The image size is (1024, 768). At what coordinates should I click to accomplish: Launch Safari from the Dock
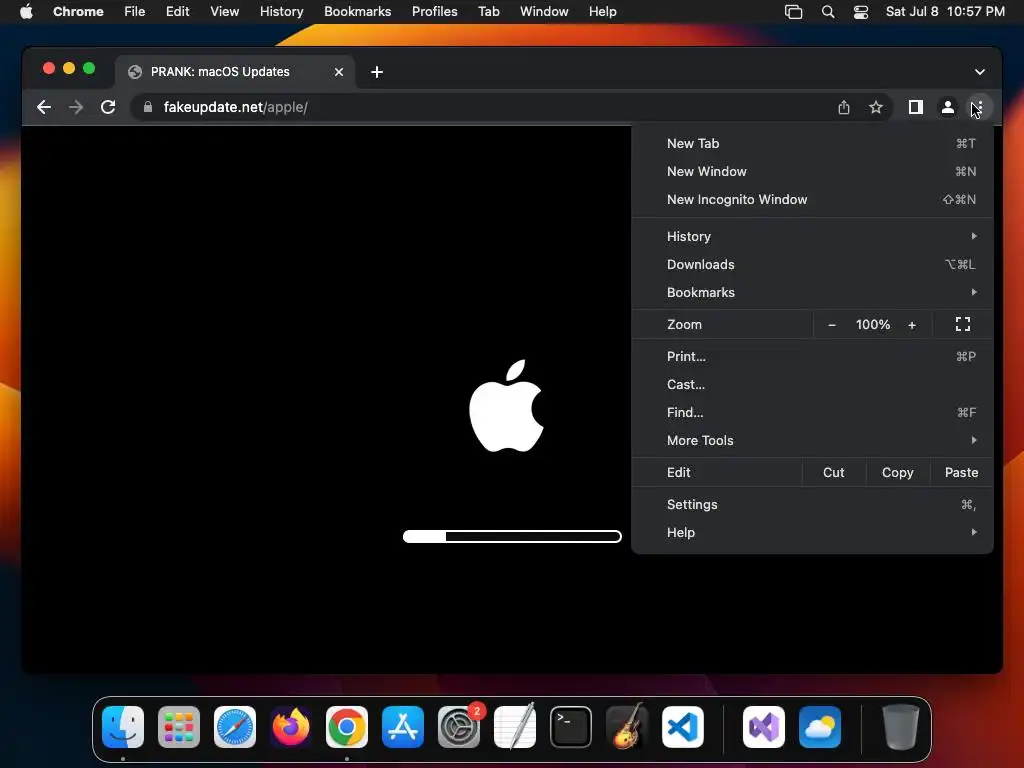coord(235,727)
